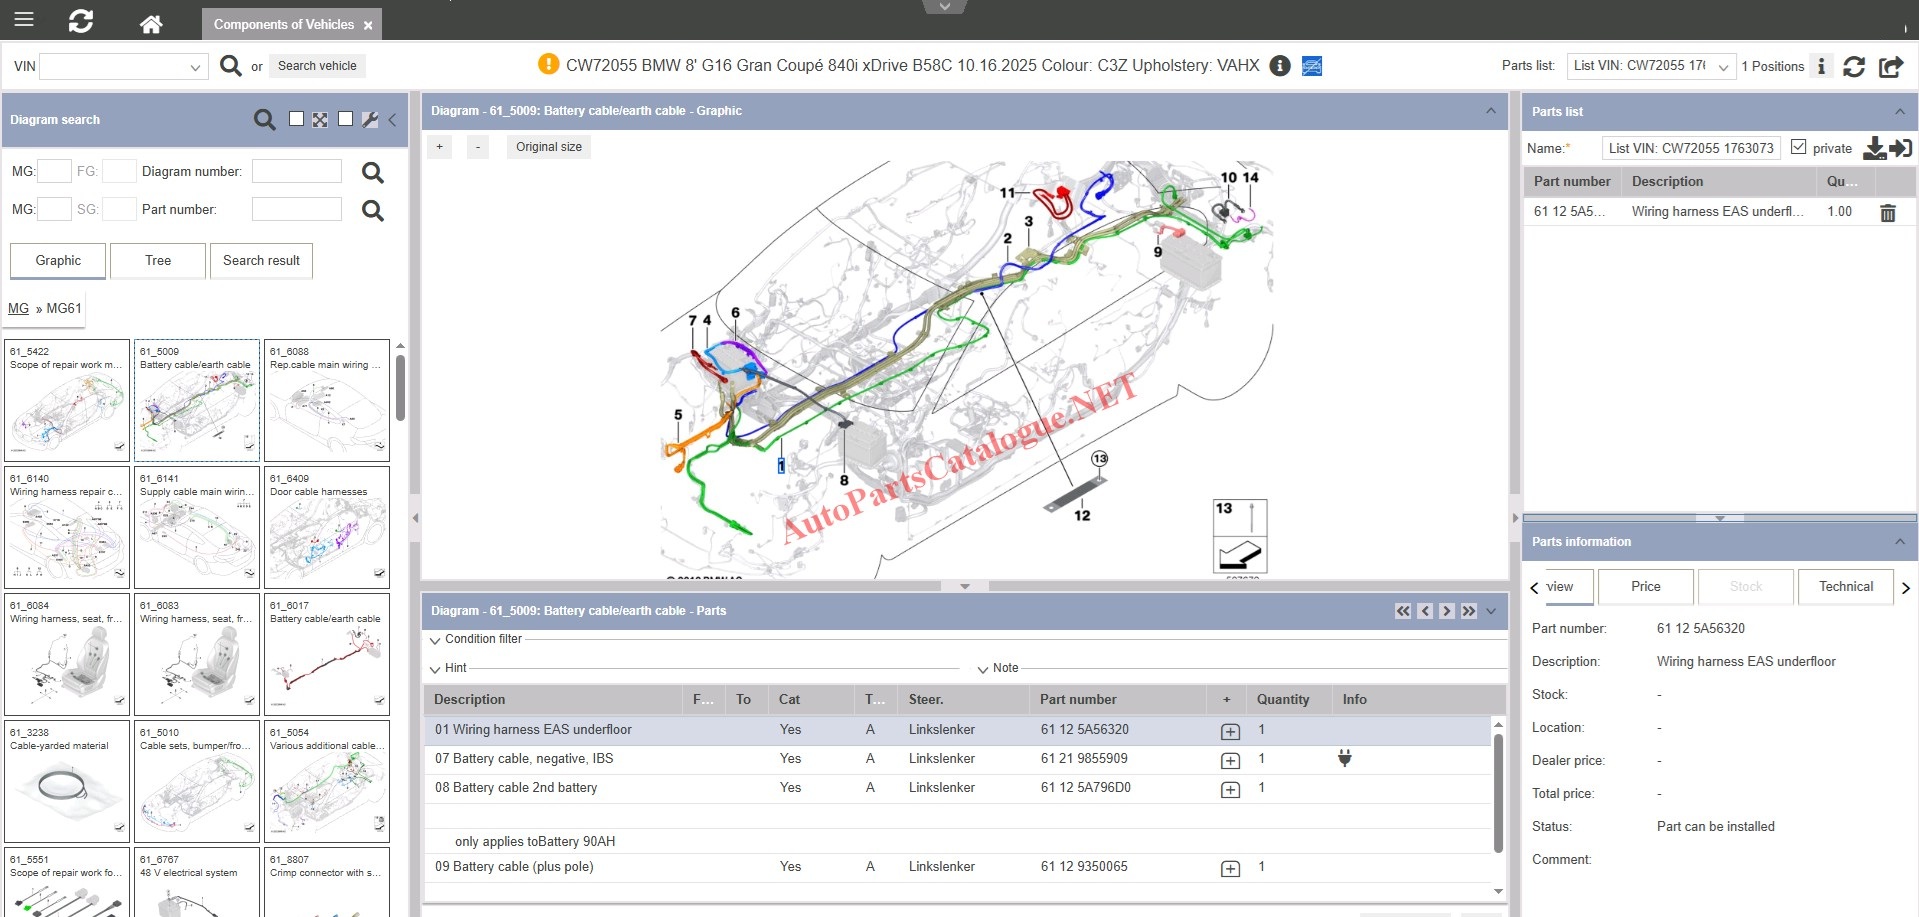Click the Search vehicle button

(x=317, y=66)
